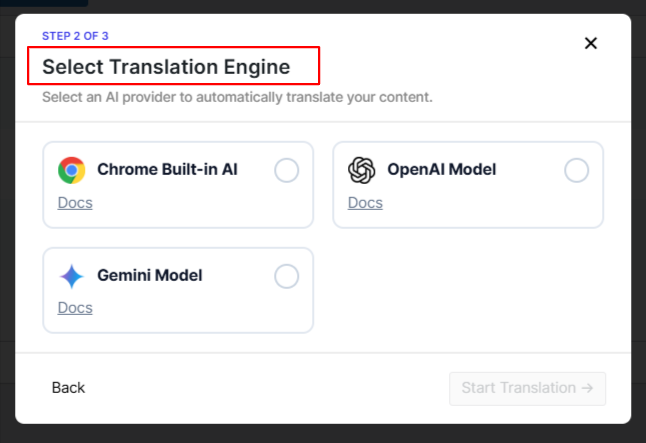This screenshot has height=443, width=646.
Task: Select the OpenAI Model radio button
Action: click(576, 171)
